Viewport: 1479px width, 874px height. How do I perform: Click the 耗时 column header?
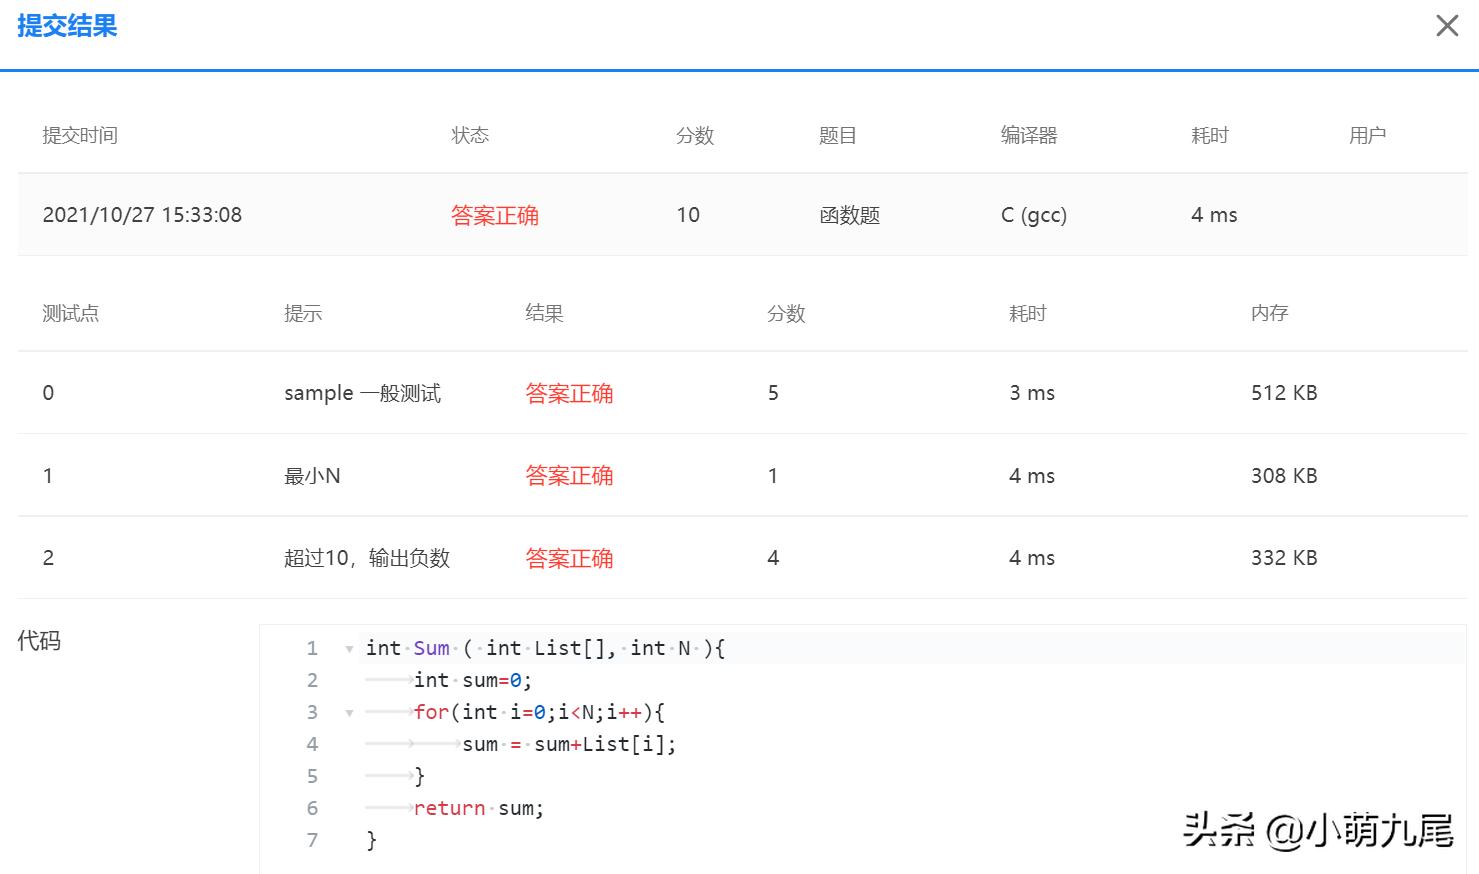tap(1210, 135)
